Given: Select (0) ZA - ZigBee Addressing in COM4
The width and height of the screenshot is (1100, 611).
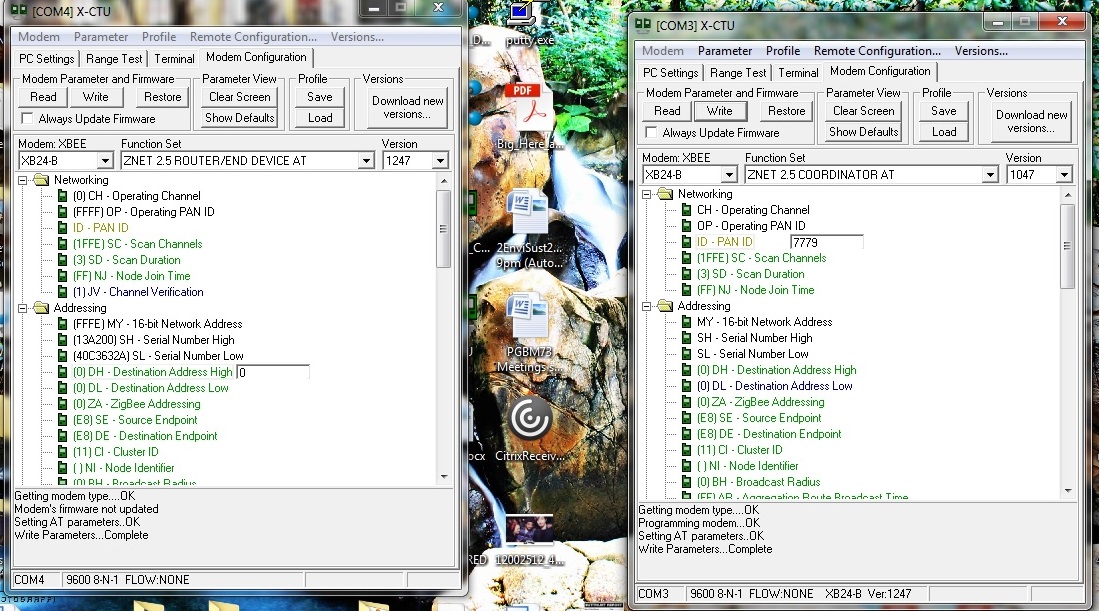Looking at the screenshot, I should click(137, 404).
